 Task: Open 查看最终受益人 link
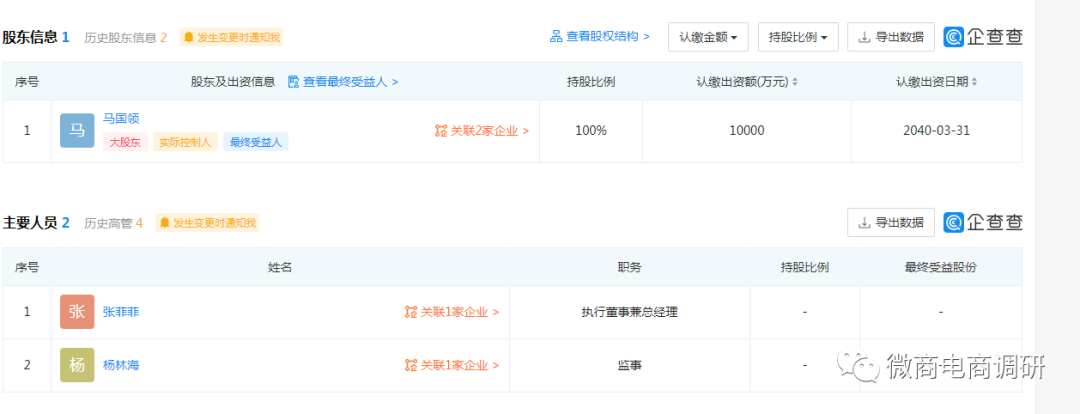[x=342, y=82]
